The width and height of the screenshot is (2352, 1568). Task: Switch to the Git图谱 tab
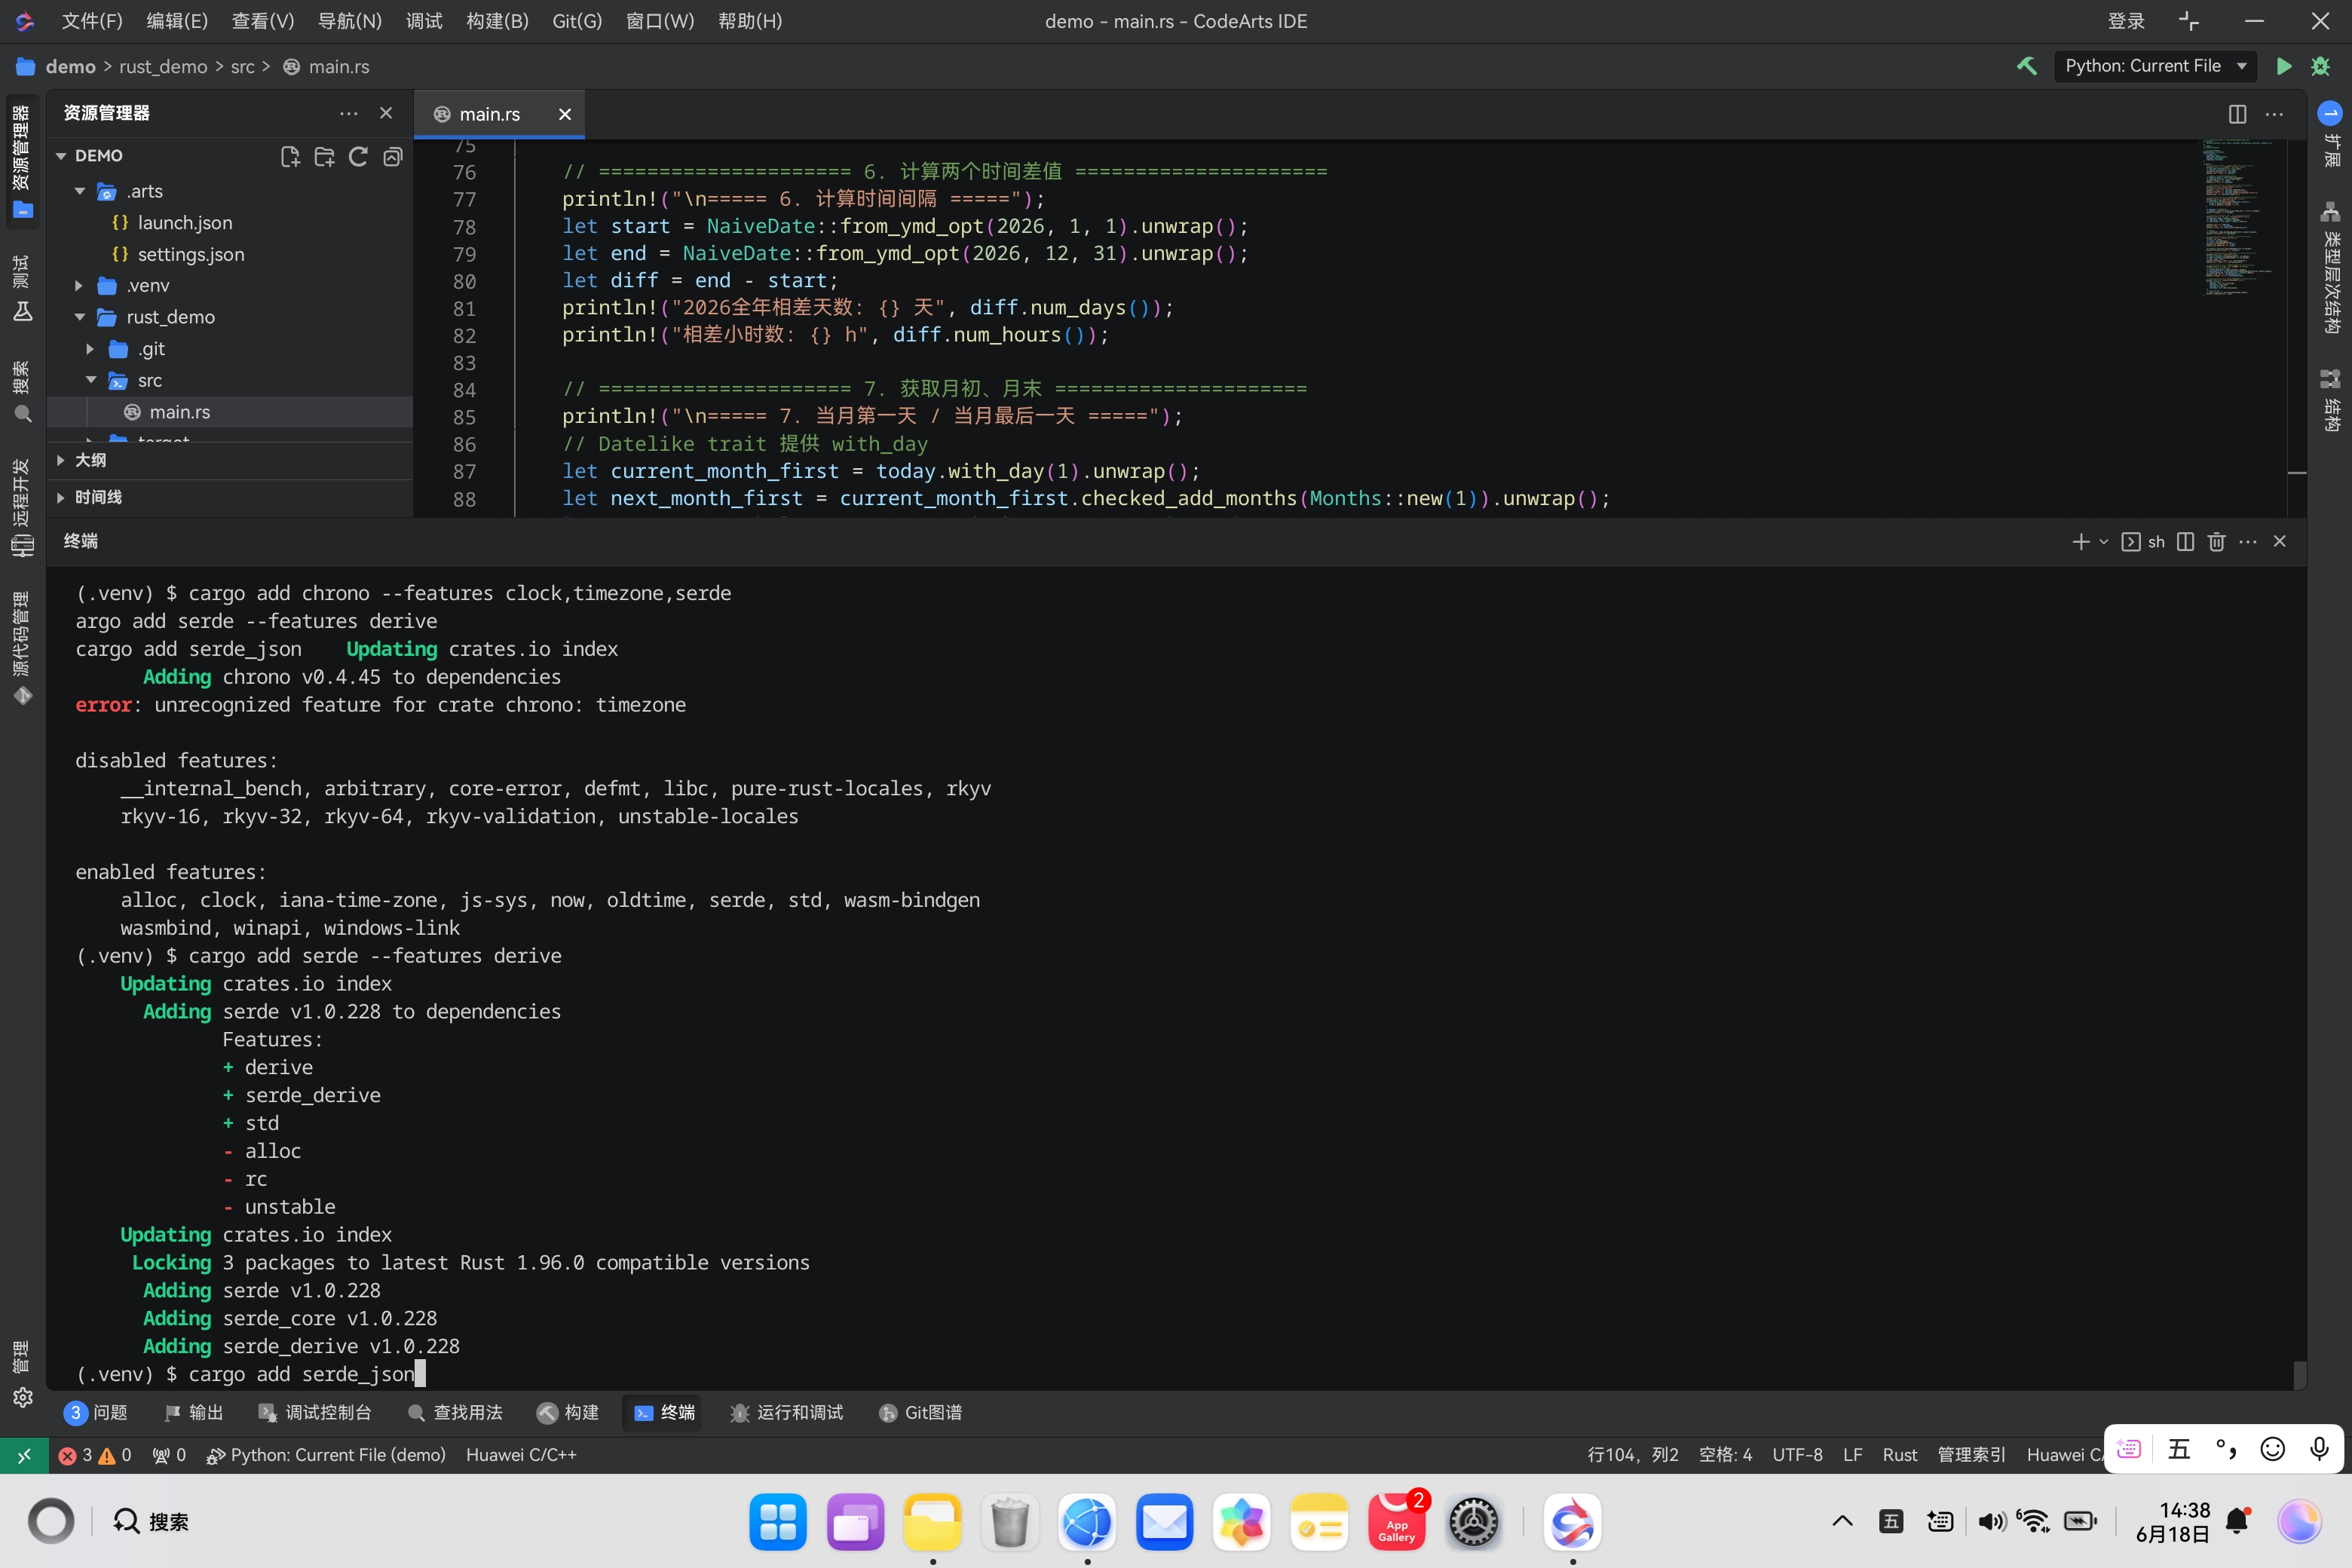point(921,1412)
